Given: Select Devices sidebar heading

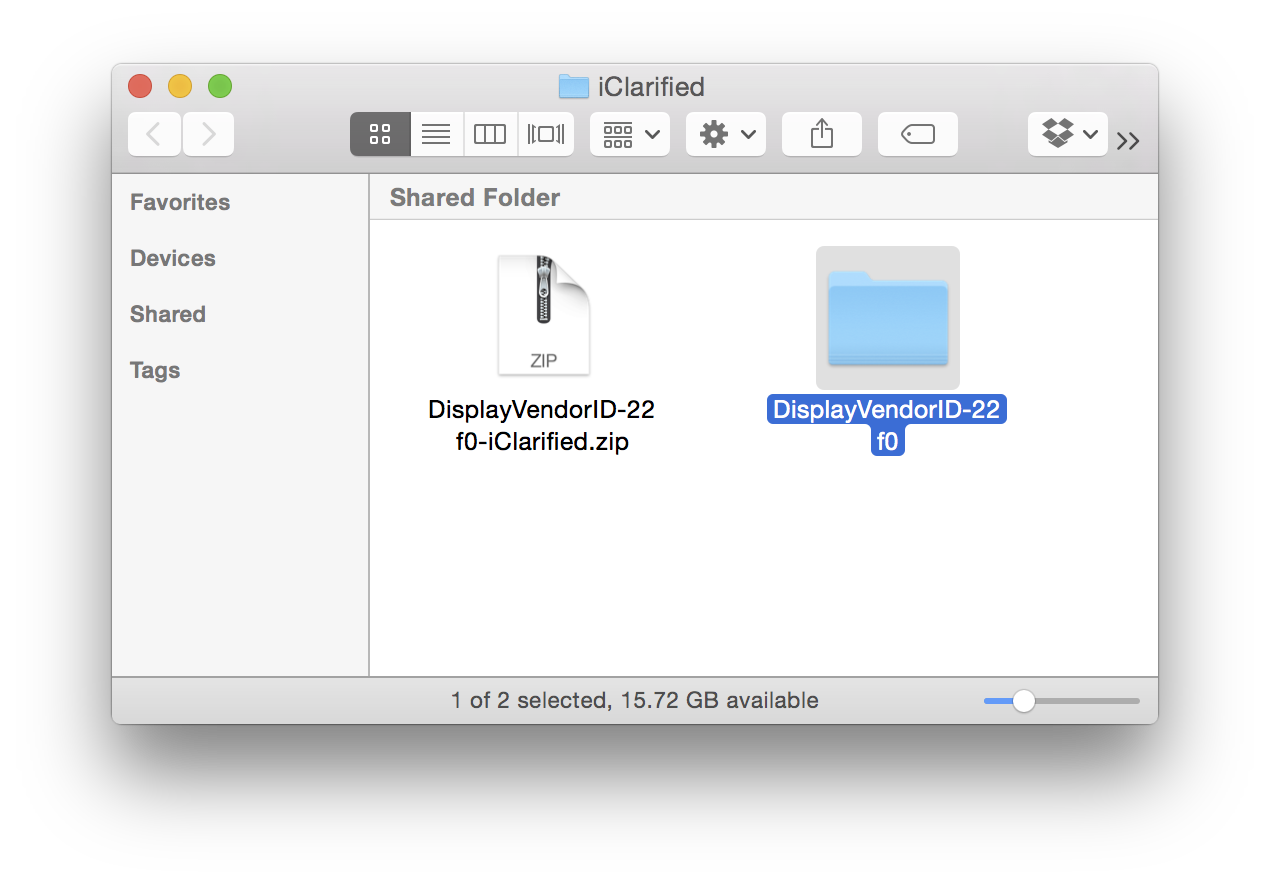Looking at the screenshot, I should 173,258.
